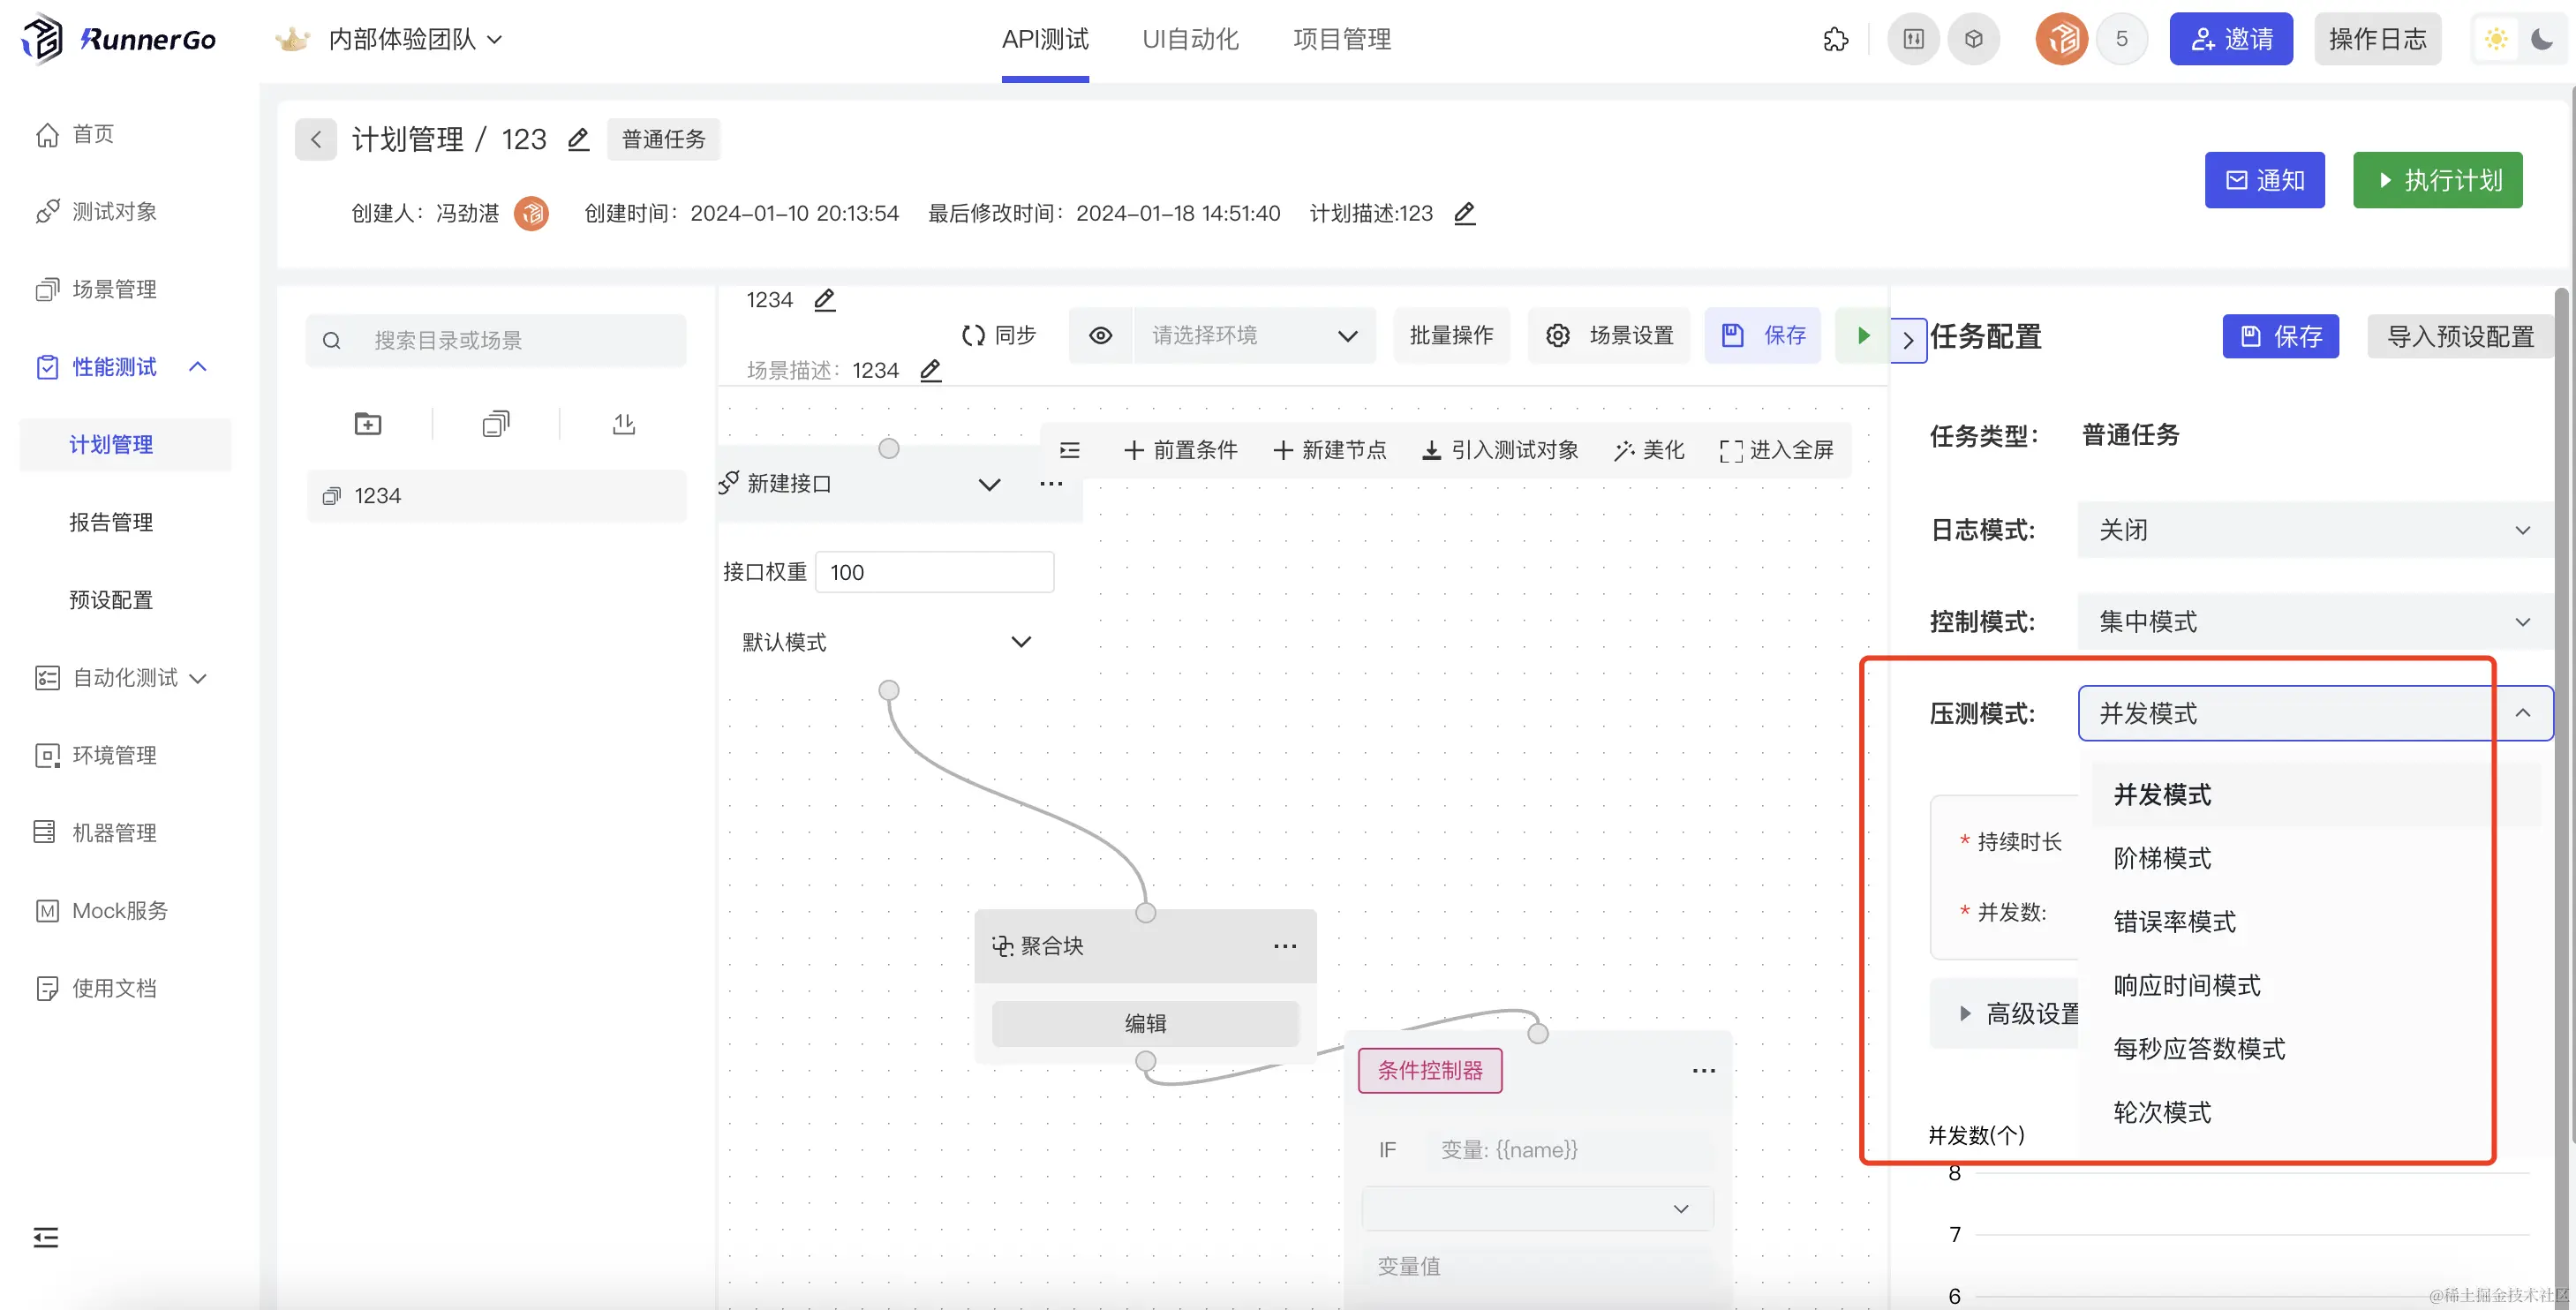2576x1310 pixels.
Task: Select 阶梯模式 from the dropdown list
Action: pyautogui.click(x=2162, y=858)
